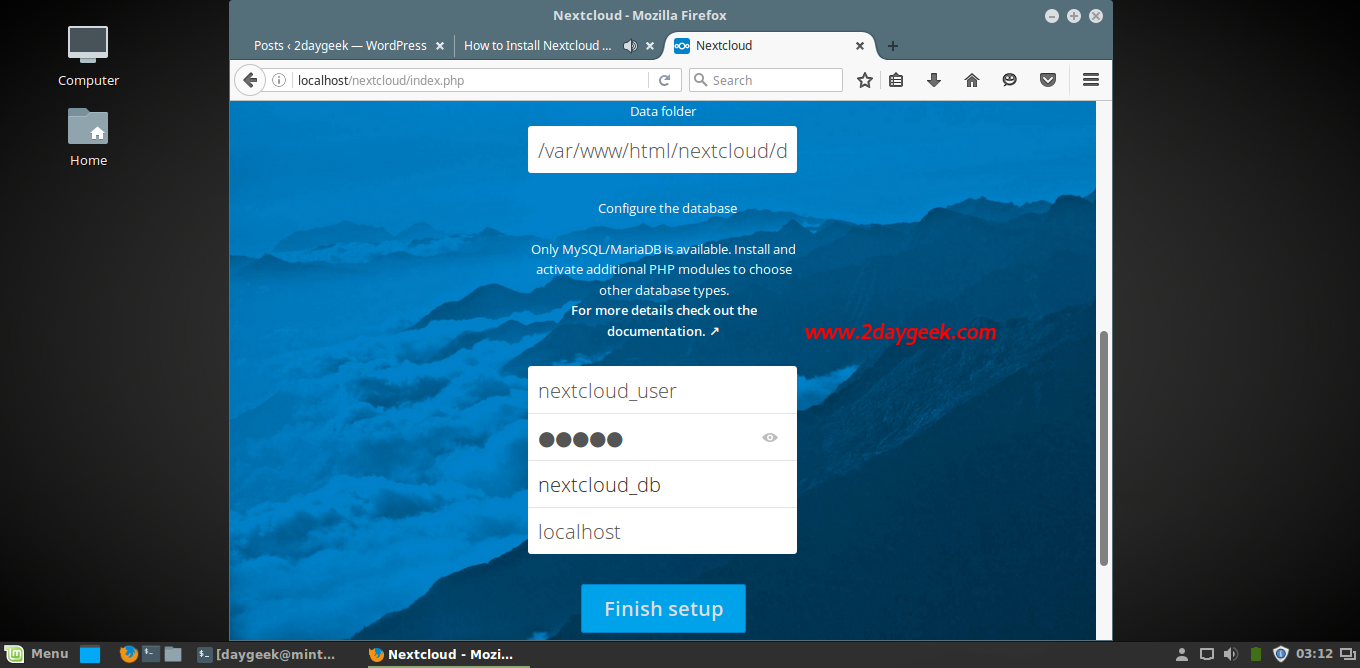The height and width of the screenshot is (668, 1360).
Task: Maximize the Firefox window
Action: point(1074,16)
